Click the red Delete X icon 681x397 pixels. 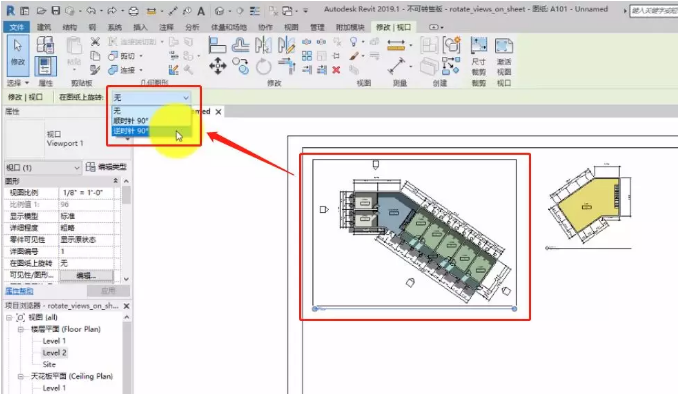pyautogui.click(x=336, y=69)
